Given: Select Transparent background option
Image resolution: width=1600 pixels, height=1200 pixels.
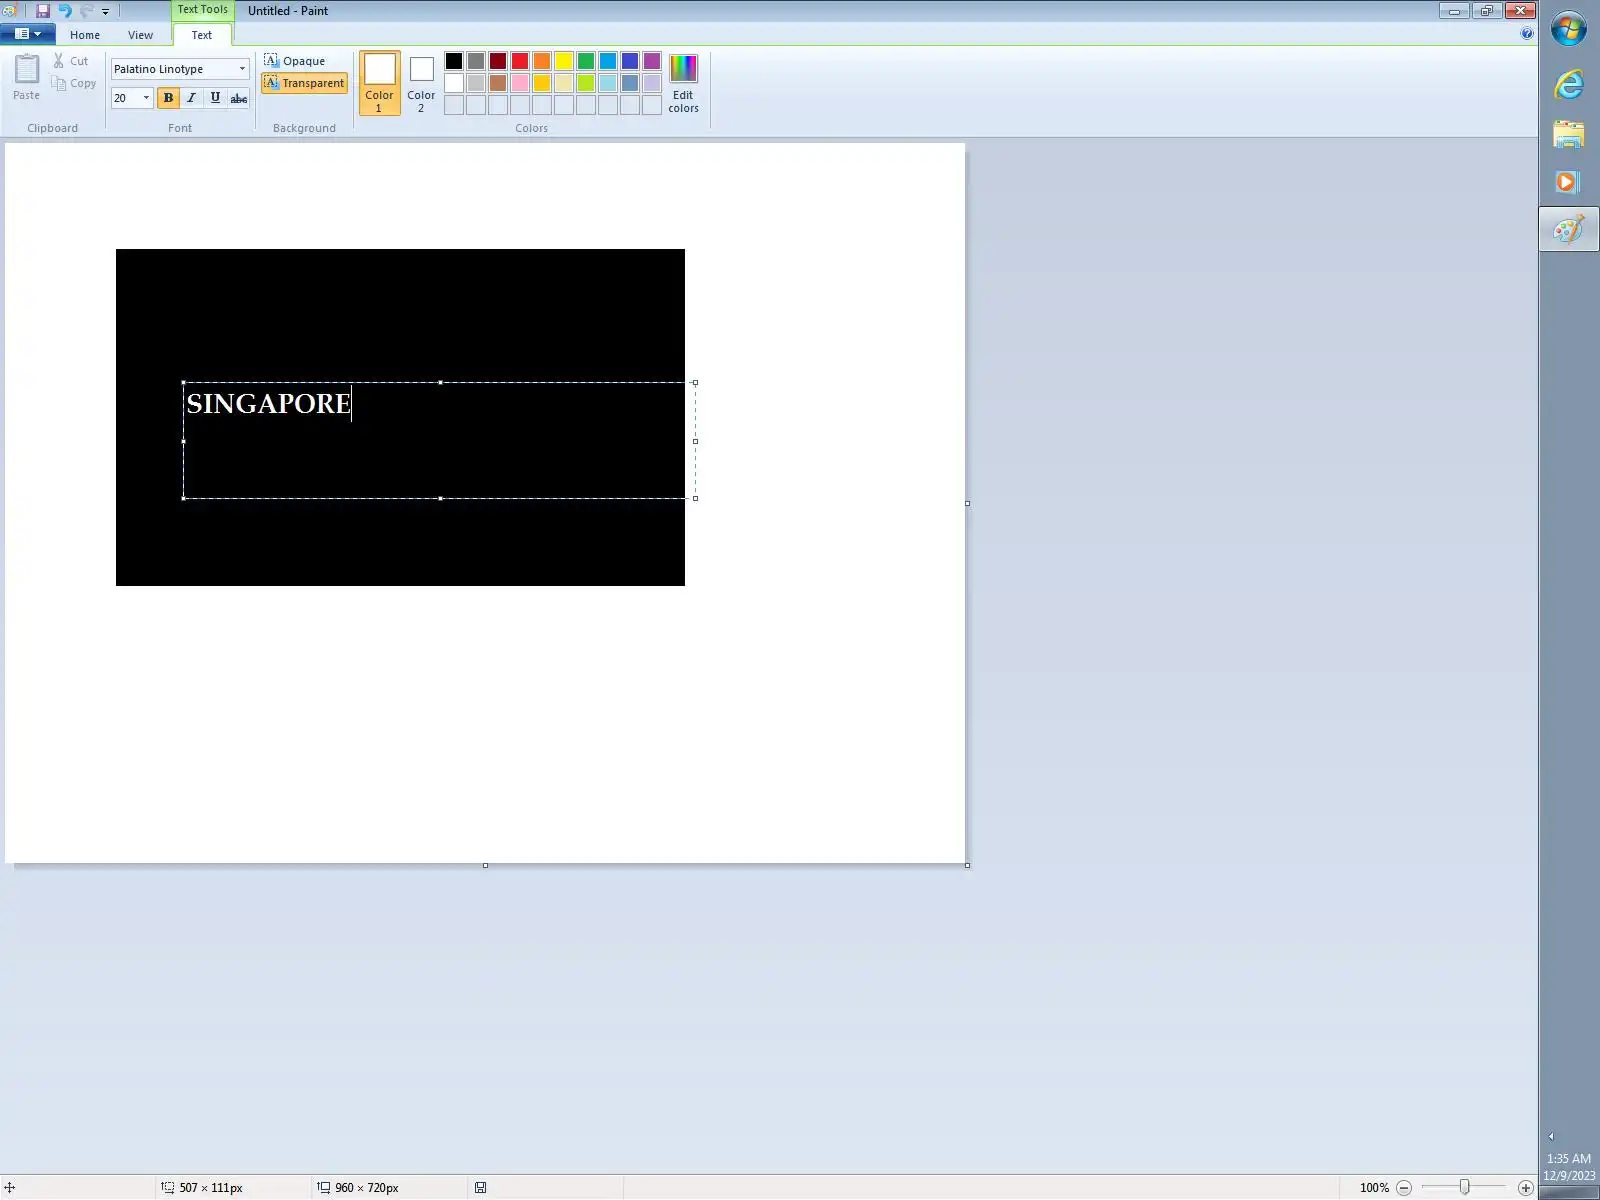Looking at the screenshot, I should click(304, 83).
